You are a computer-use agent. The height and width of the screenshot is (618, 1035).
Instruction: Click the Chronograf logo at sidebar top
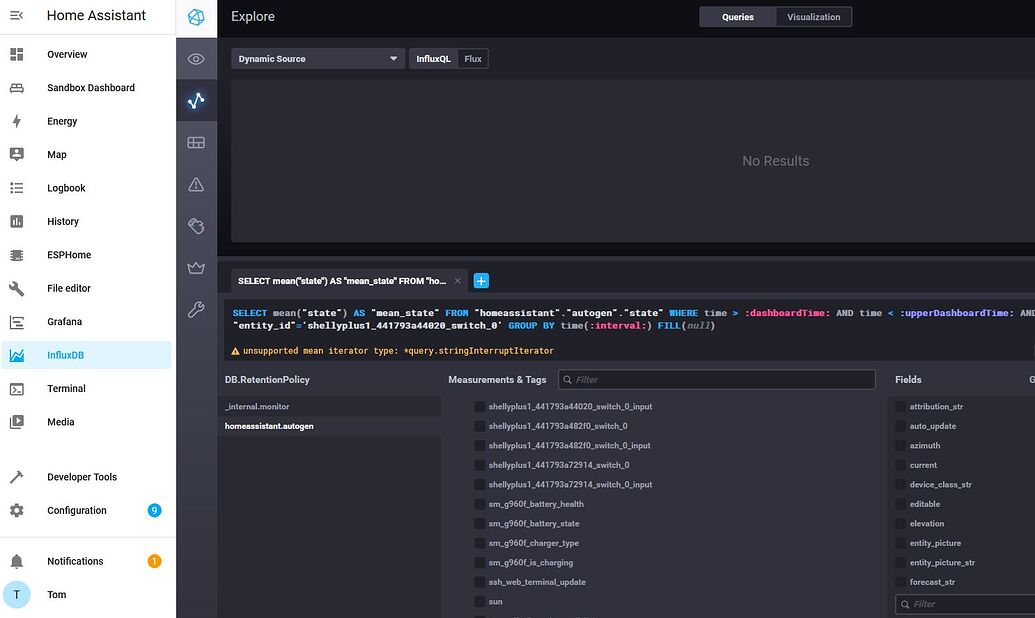[x=196, y=17]
